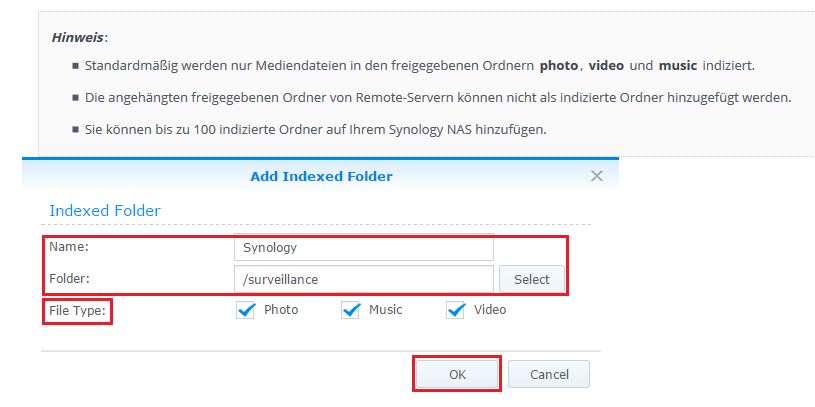Uncheck the Photo file type checkbox
Viewport: 815px width, 407px height.
246,310
